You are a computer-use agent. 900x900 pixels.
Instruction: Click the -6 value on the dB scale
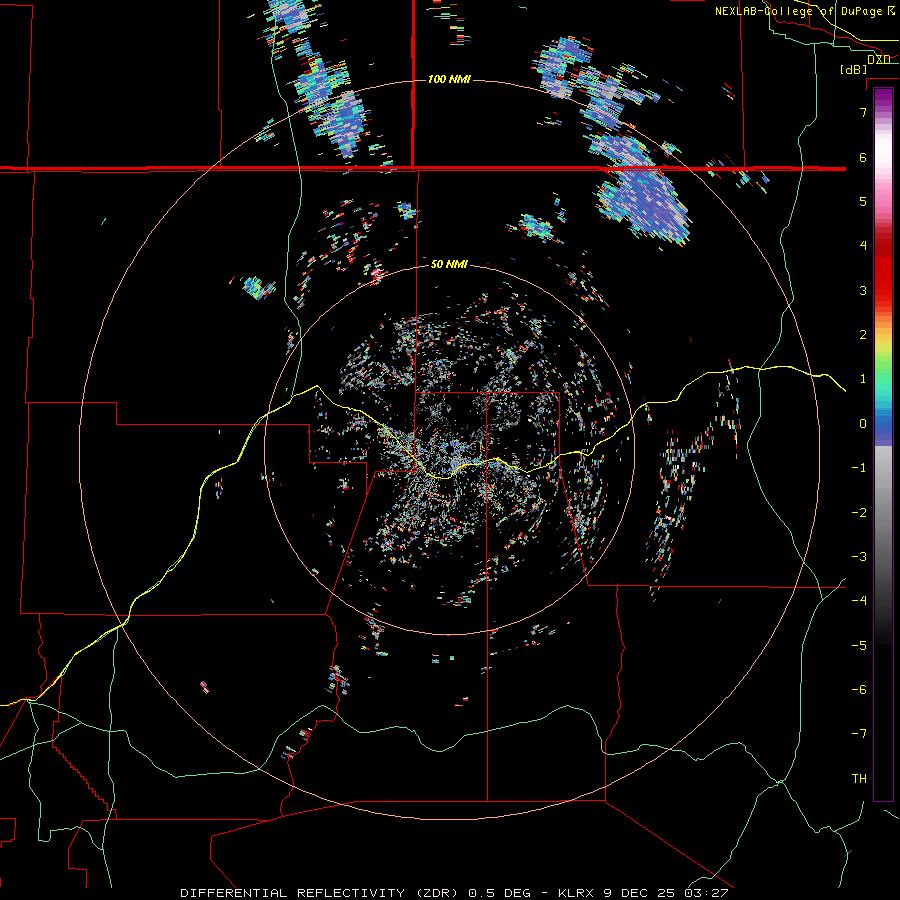[x=859, y=689]
